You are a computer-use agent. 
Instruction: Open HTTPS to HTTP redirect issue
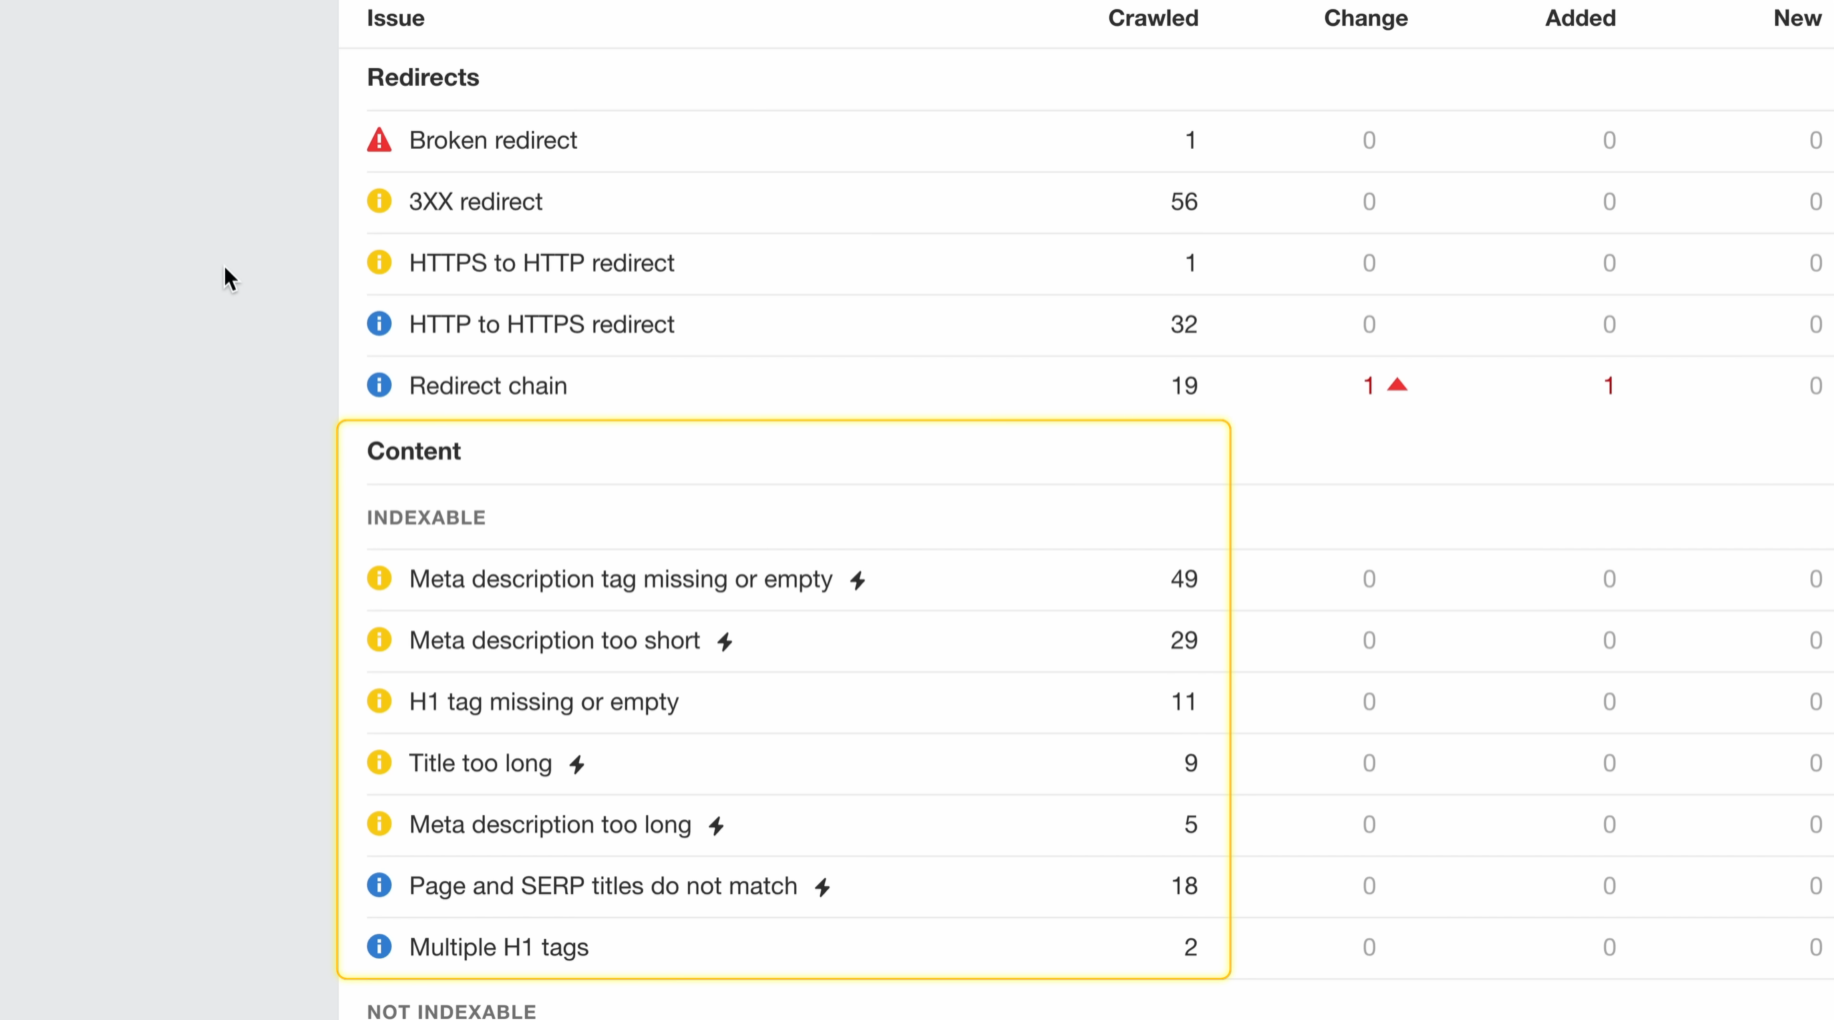pos(541,263)
